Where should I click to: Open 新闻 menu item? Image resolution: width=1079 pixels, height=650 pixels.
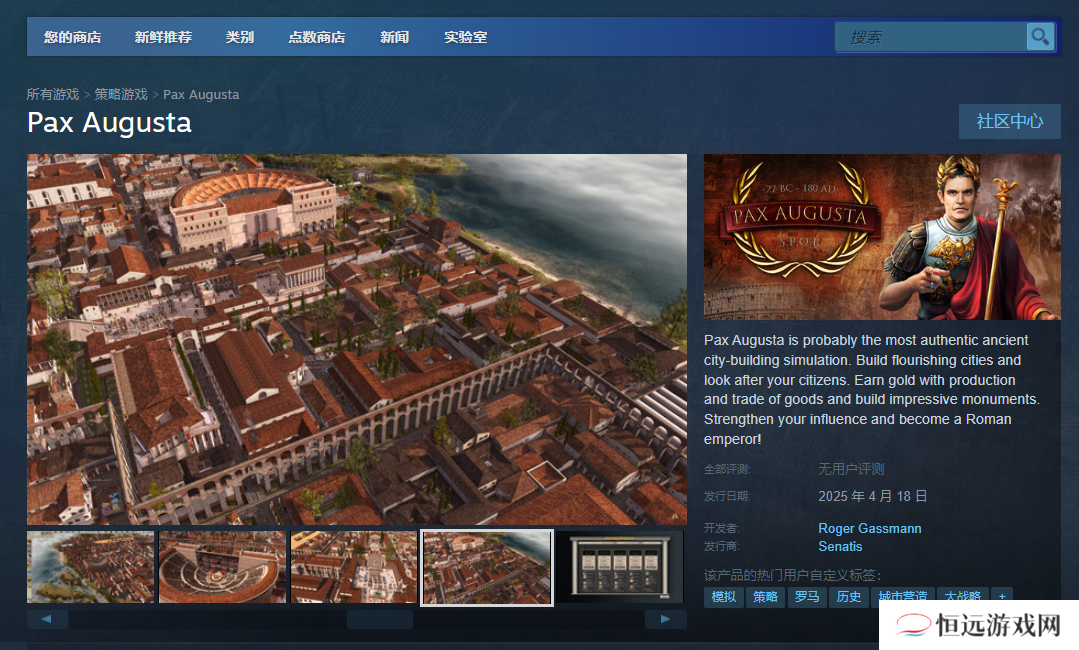click(394, 37)
